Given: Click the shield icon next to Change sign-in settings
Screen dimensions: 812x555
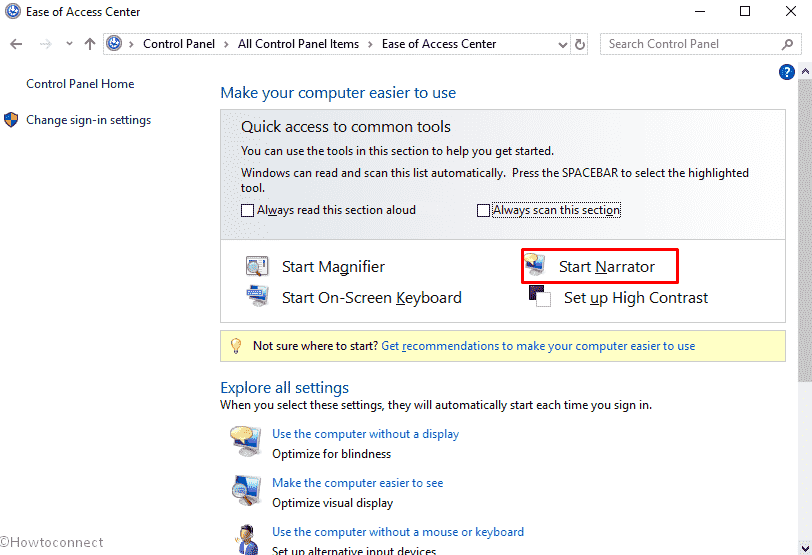Looking at the screenshot, I should [x=11, y=120].
